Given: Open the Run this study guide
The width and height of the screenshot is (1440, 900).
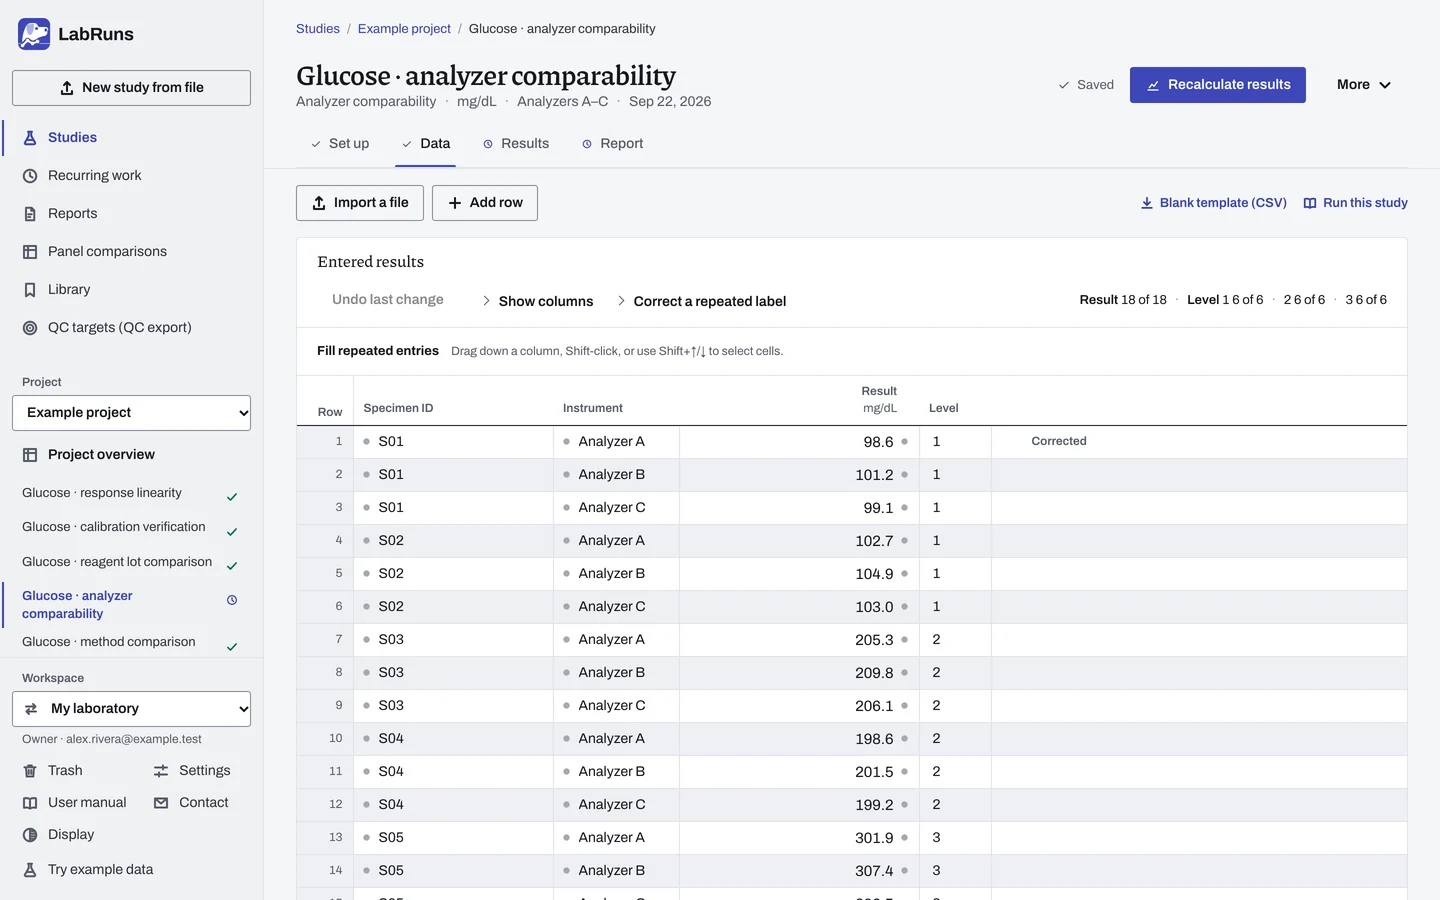Looking at the screenshot, I should pos(1355,203).
